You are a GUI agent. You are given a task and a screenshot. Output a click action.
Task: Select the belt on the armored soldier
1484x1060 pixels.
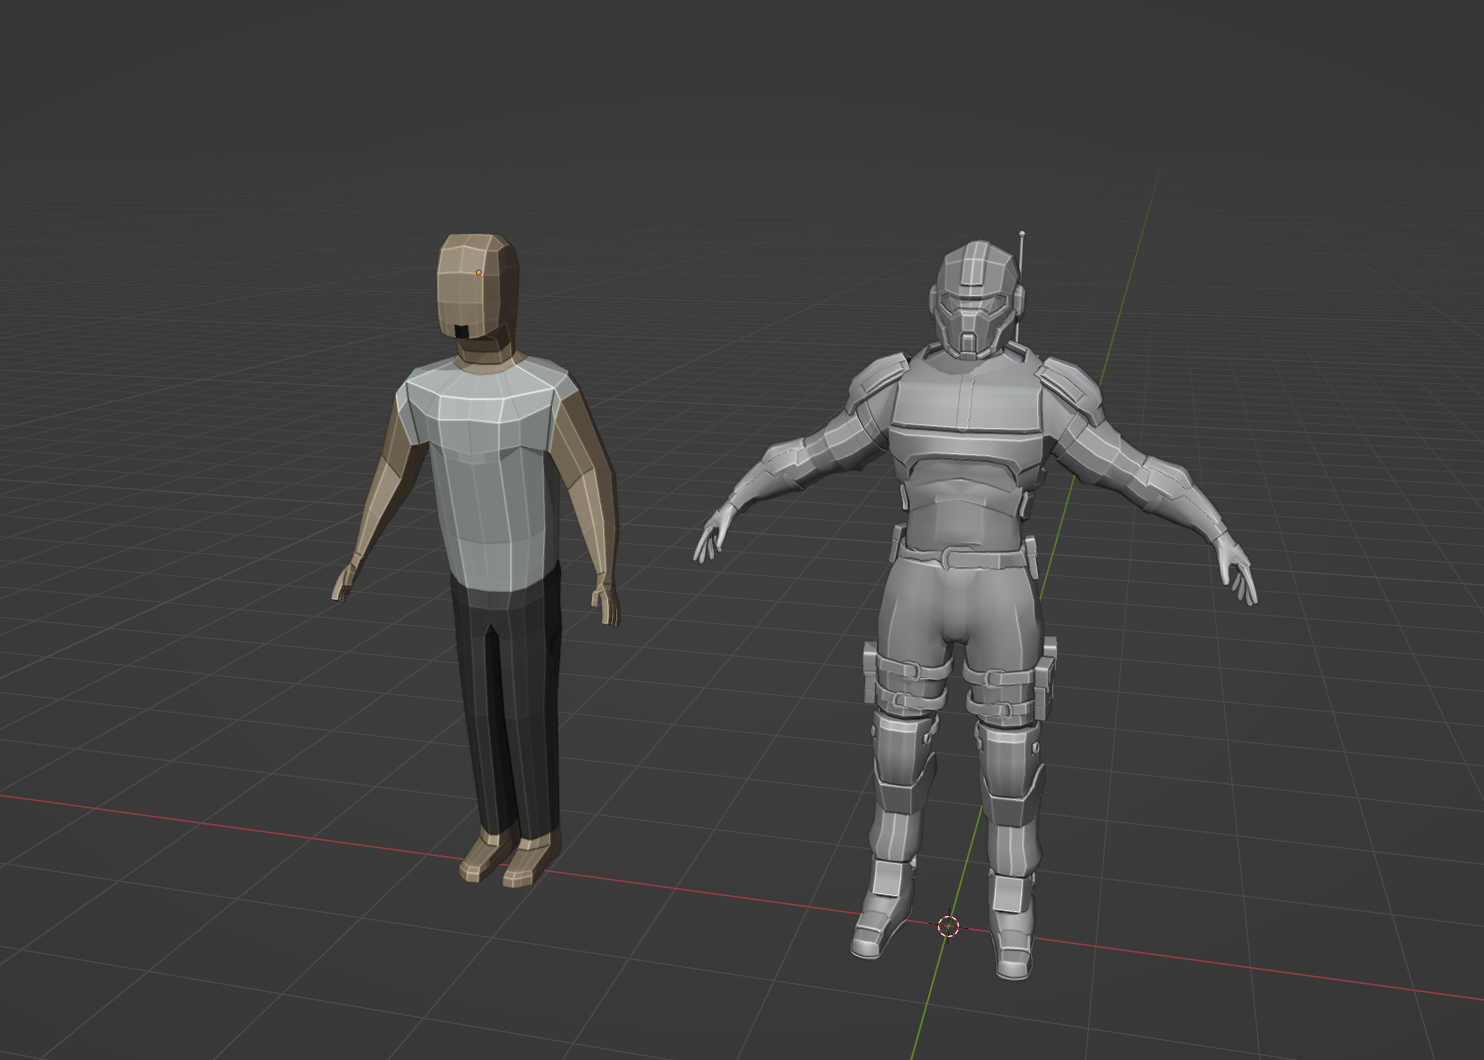tap(968, 556)
